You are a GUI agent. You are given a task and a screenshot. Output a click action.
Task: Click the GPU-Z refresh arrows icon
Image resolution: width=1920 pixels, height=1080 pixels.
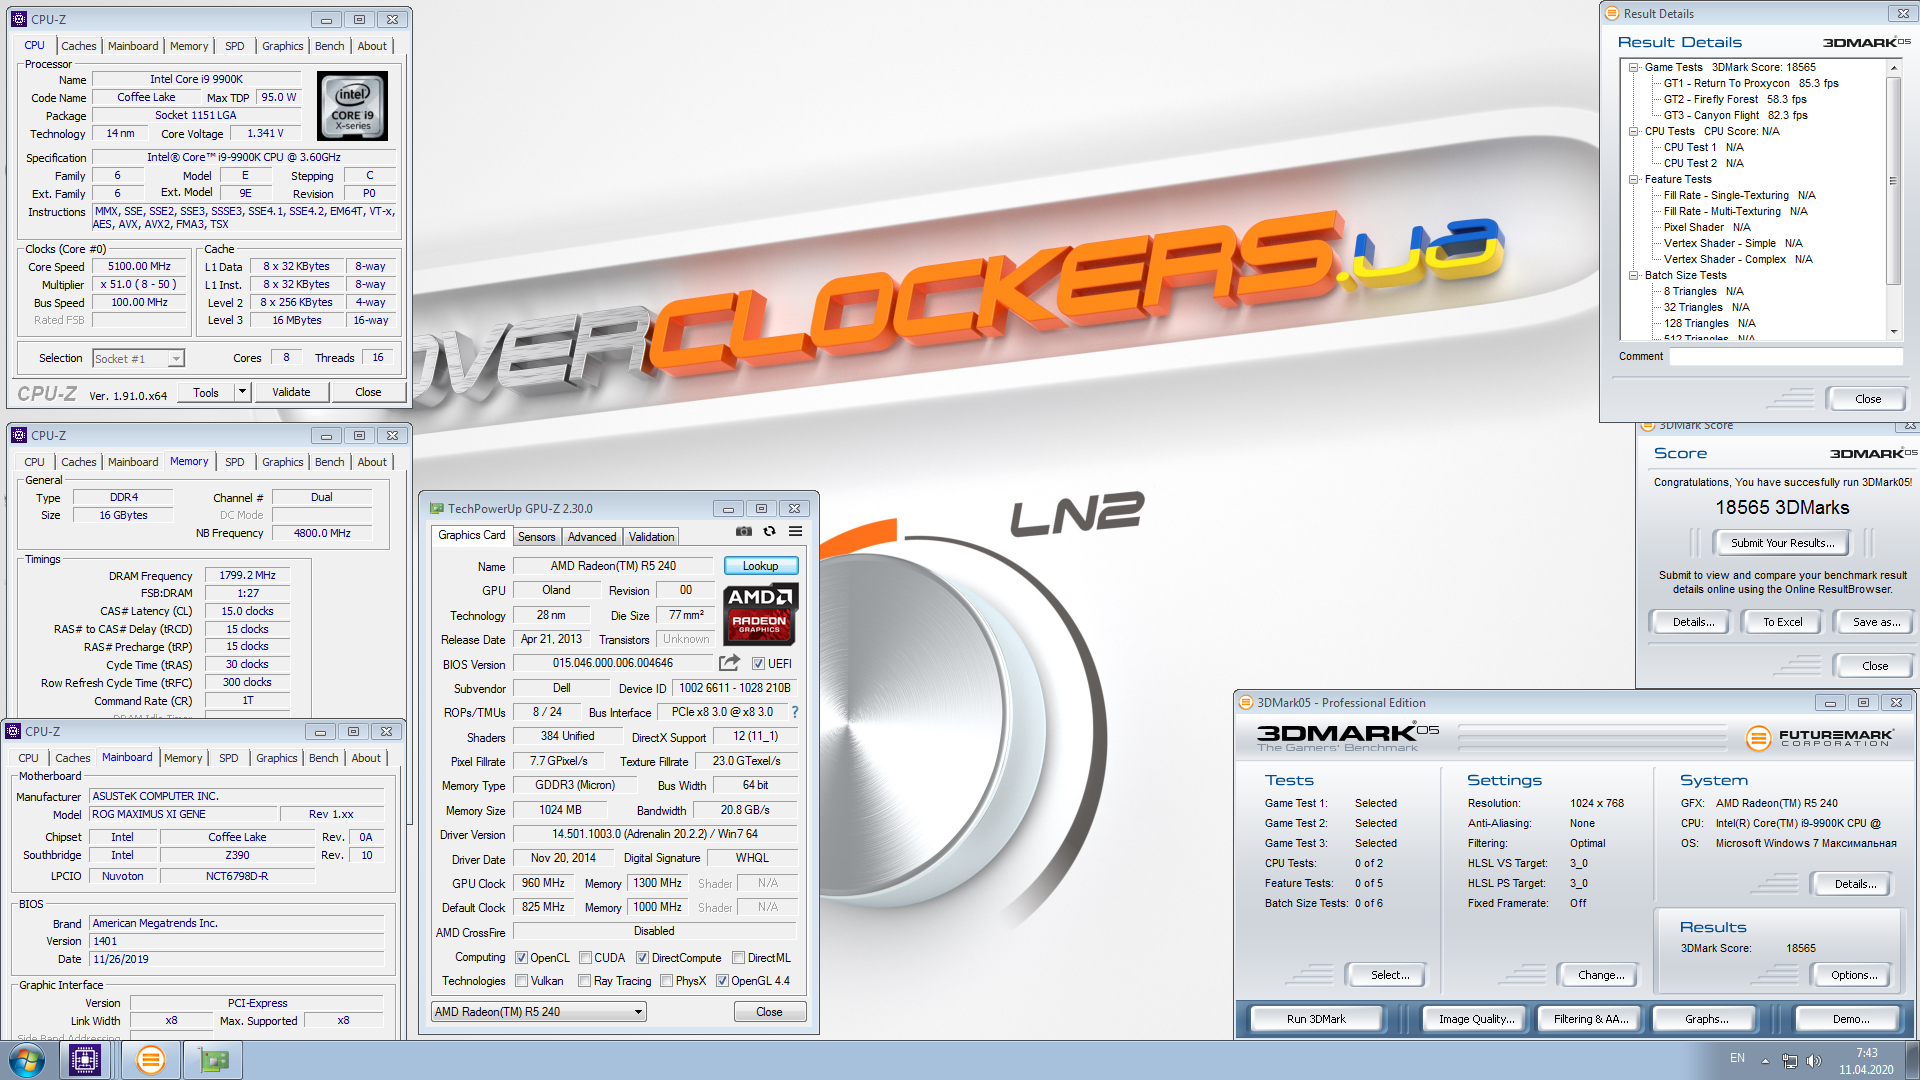click(770, 532)
